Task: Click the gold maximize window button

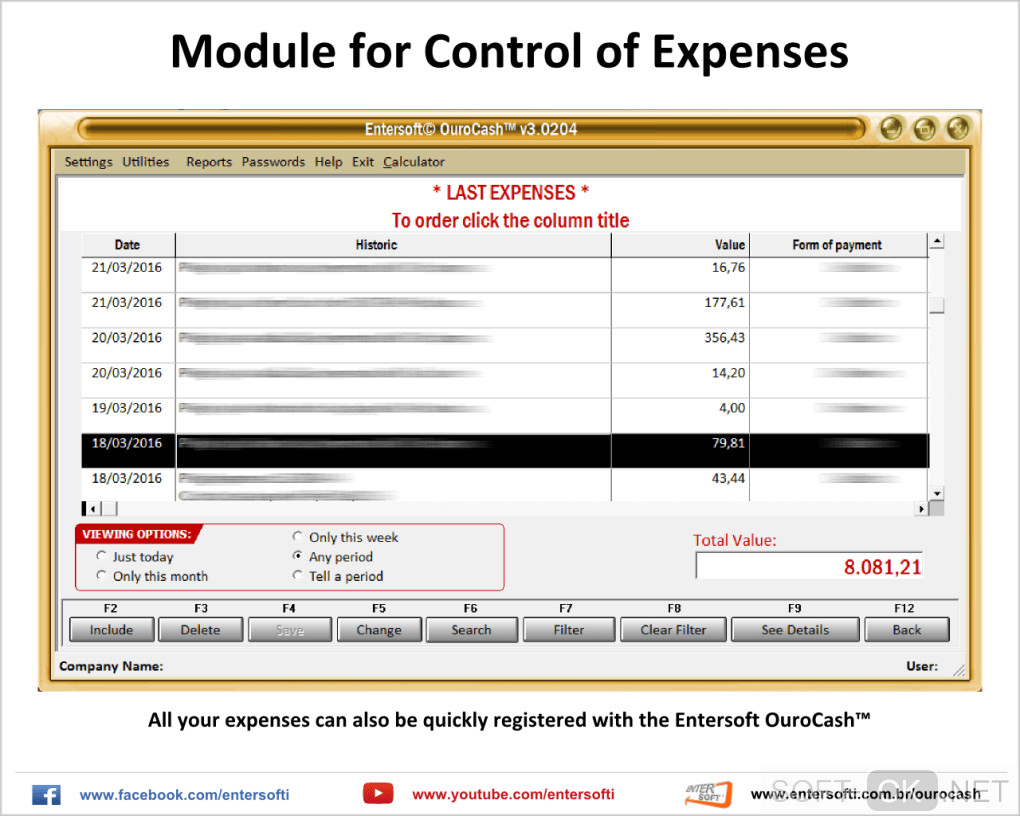Action: pyautogui.click(x=924, y=128)
